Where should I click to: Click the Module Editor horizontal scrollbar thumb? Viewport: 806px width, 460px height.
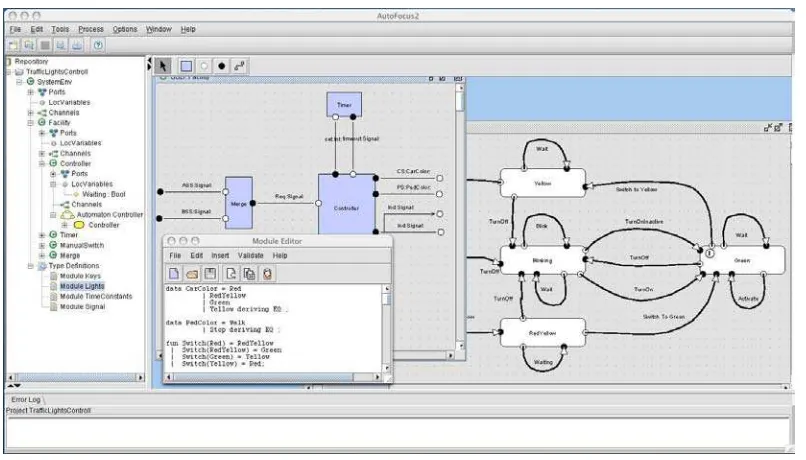(264, 377)
